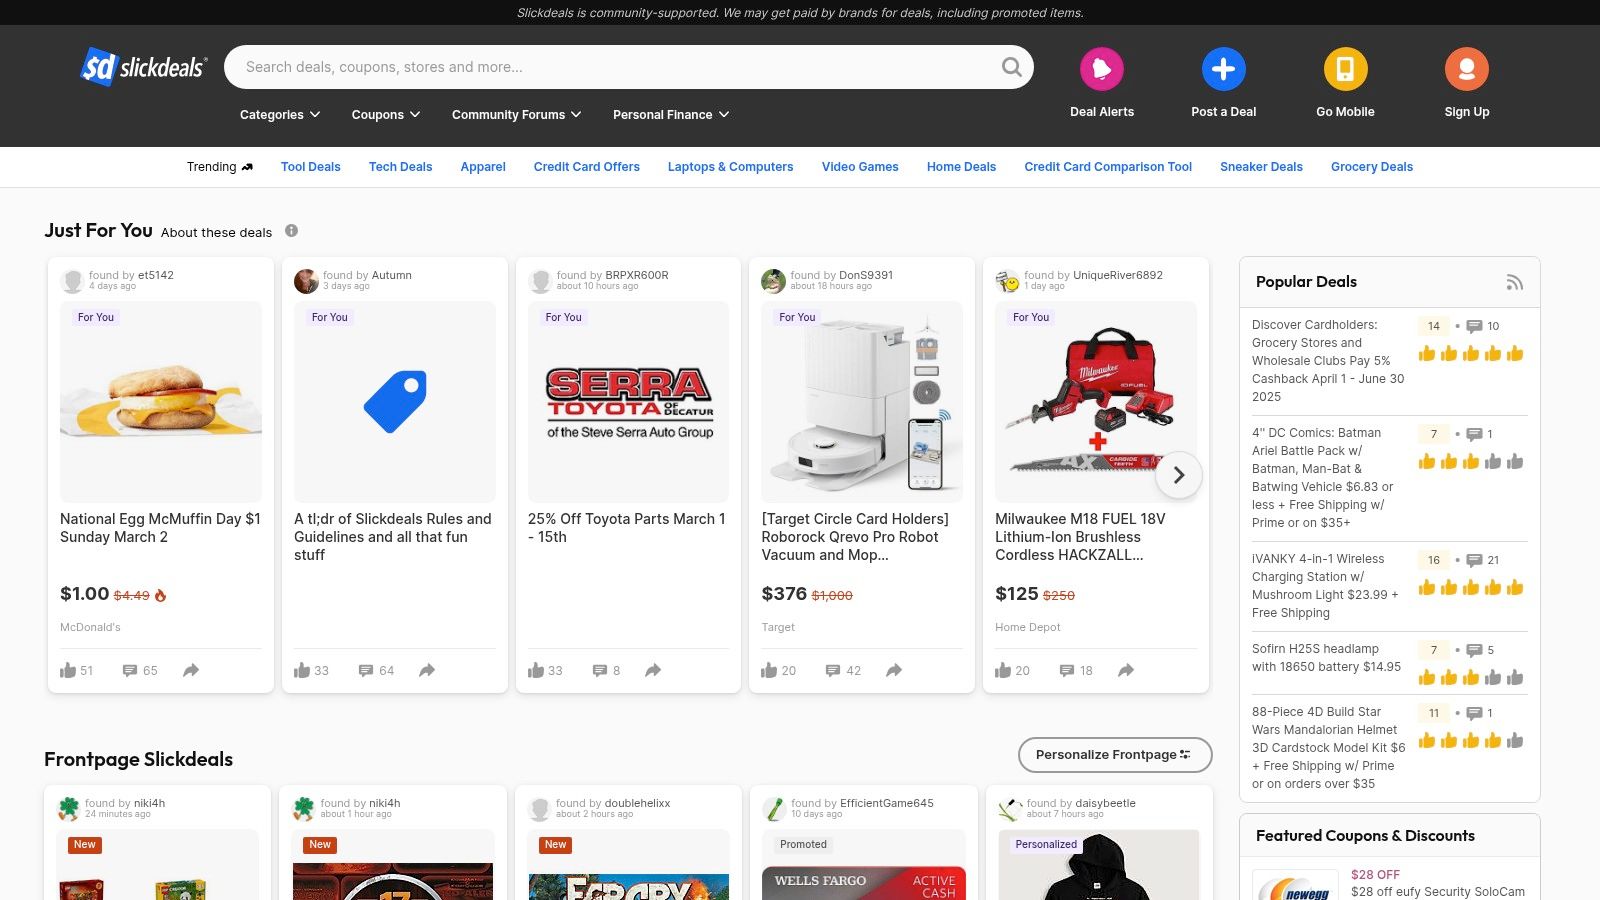Open Deal Alerts bell icon
The image size is (1600, 900).
click(1102, 69)
